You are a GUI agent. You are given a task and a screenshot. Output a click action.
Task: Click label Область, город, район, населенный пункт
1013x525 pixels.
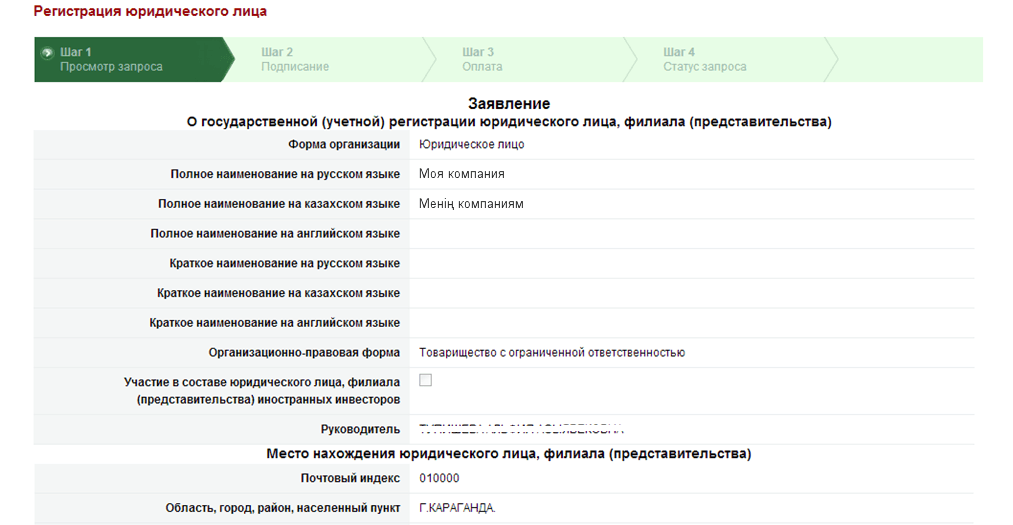[x=283, y=508]
